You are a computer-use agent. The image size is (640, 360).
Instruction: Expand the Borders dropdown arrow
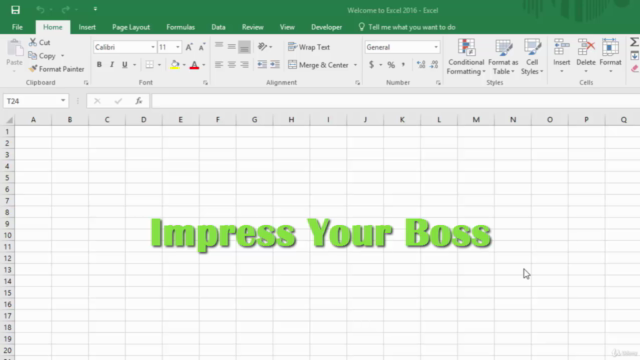(x=159, y=64)
